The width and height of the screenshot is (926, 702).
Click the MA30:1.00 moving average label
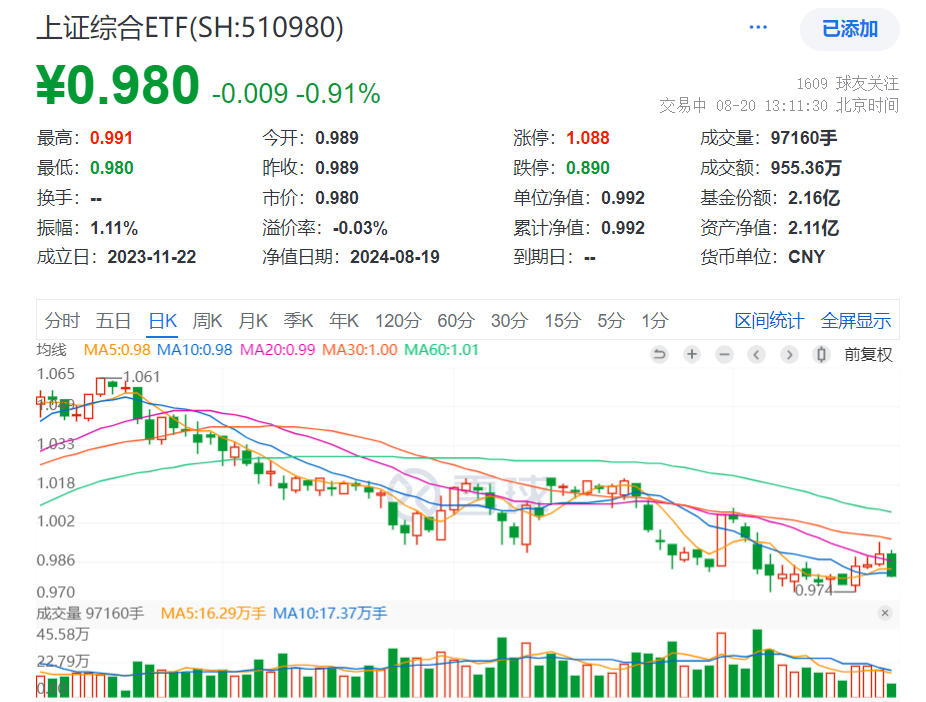(x=360, y=350)
